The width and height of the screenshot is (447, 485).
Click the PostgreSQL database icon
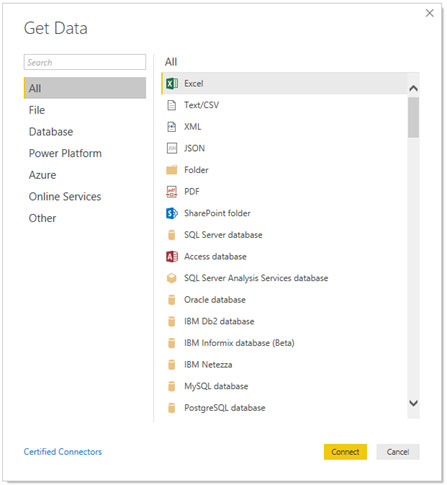click(172, 408)
